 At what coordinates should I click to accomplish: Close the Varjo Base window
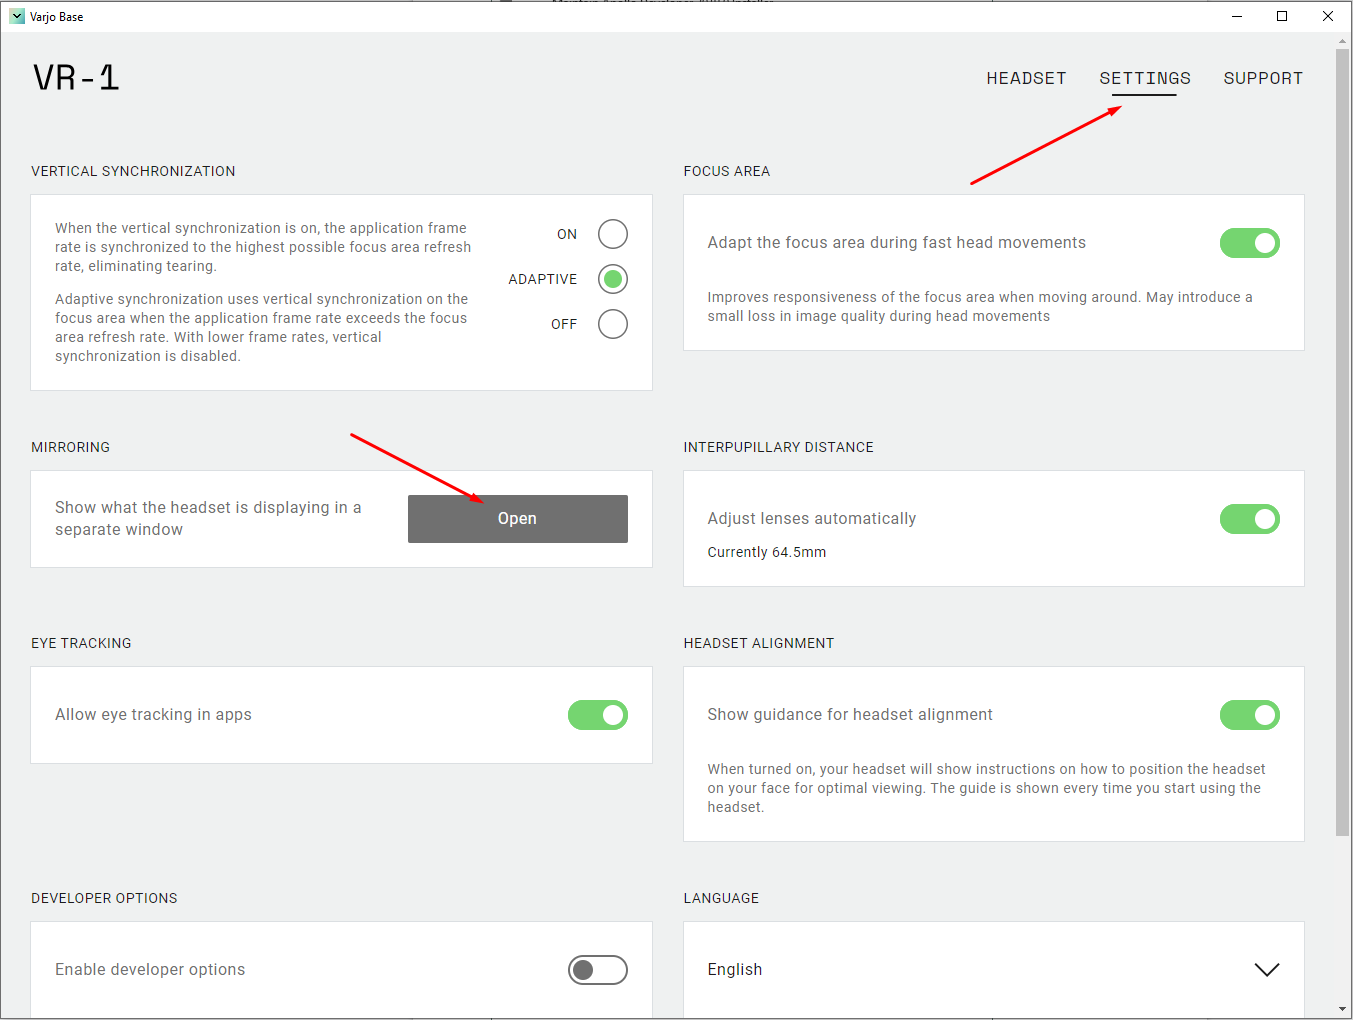(x=1328, y=16)
